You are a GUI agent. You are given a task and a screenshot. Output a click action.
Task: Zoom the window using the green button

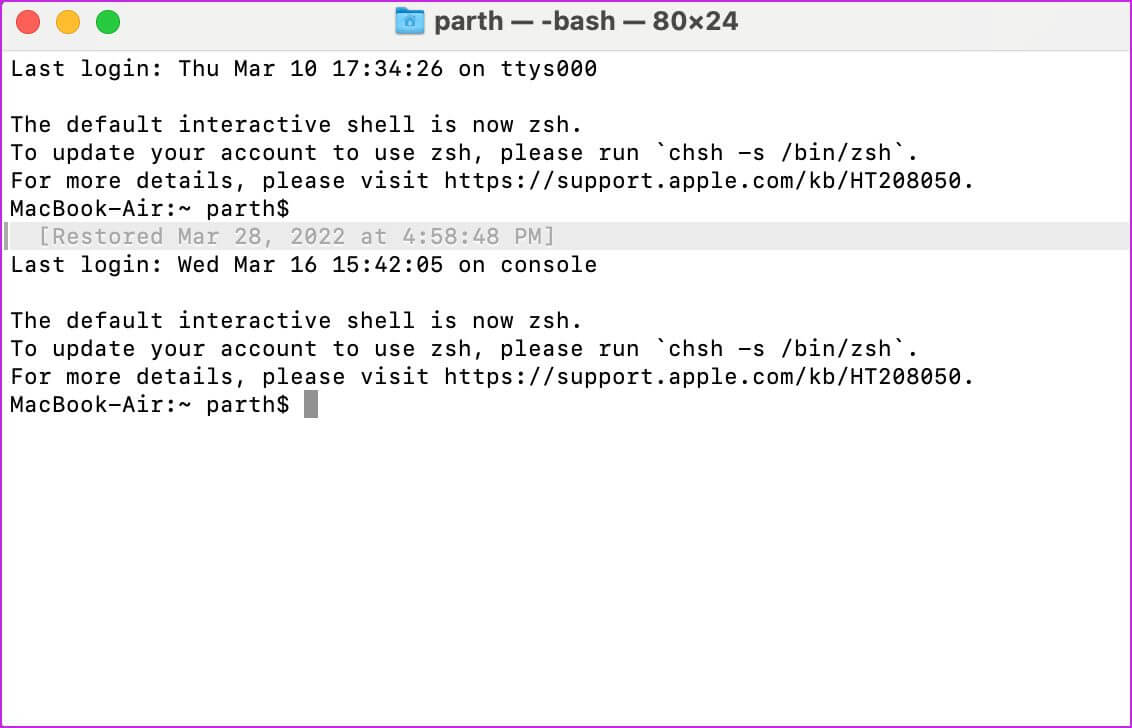tap(107, 21)
